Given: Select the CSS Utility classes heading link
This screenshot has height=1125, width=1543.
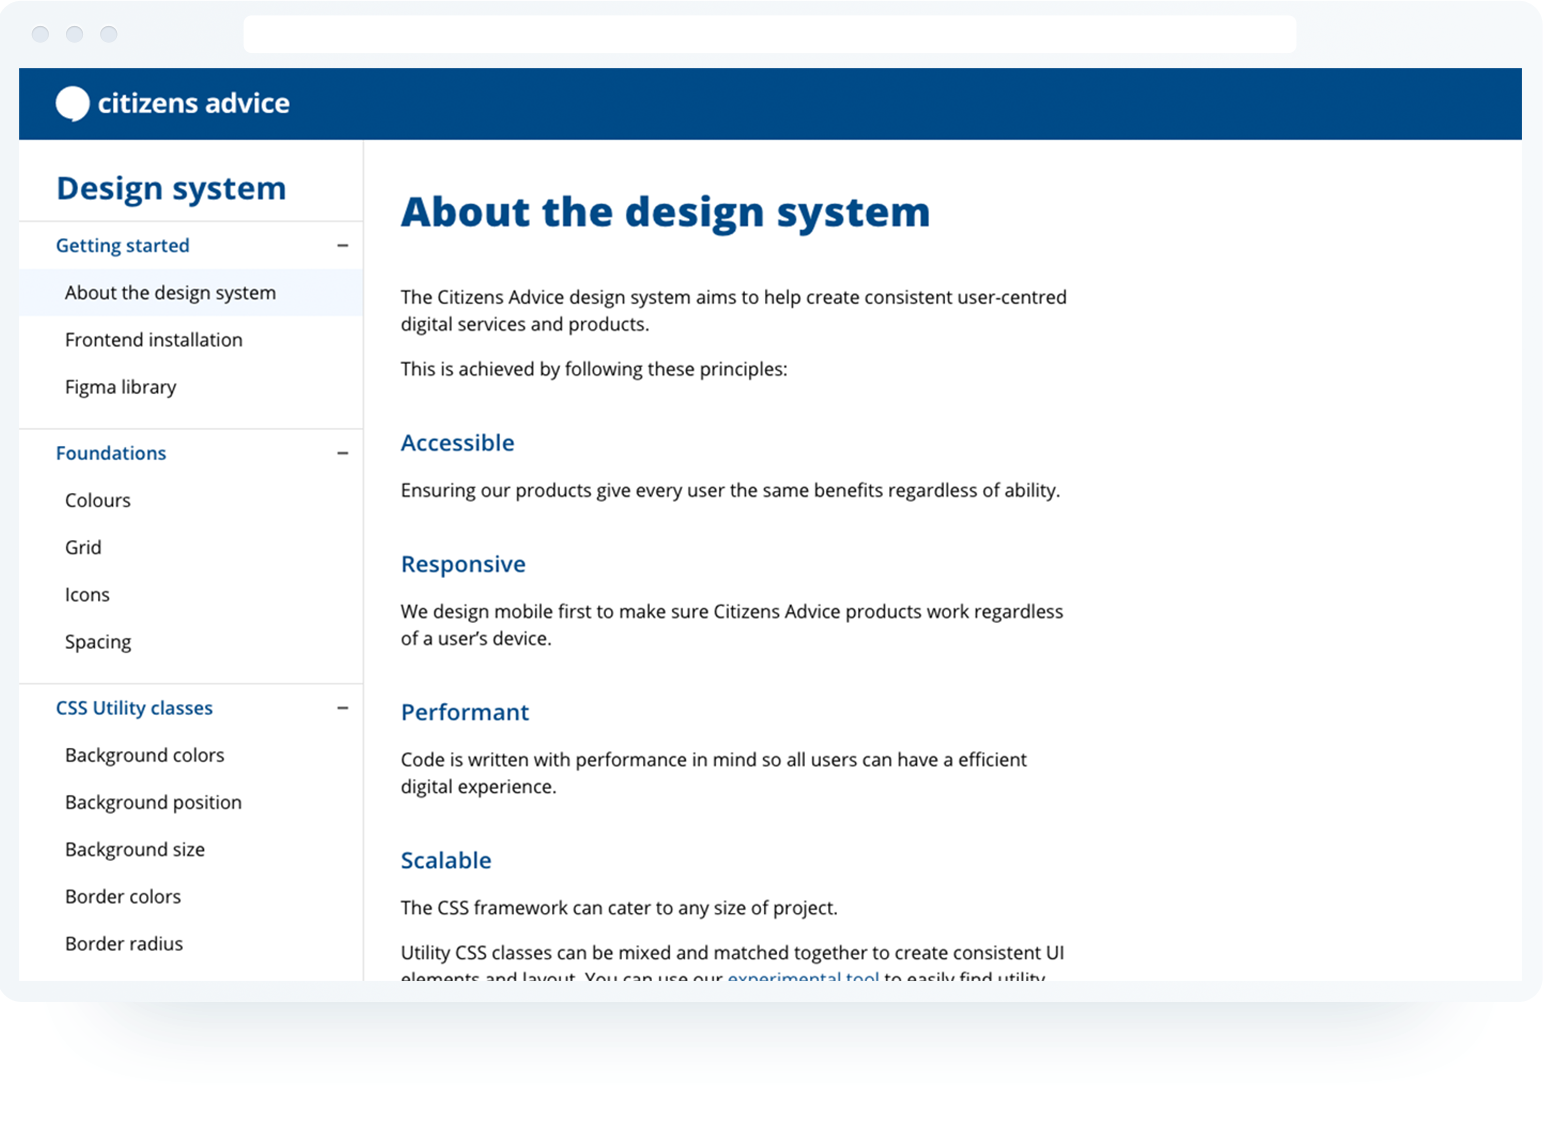Looking at the screenshot, I should (x=134, y=708).
